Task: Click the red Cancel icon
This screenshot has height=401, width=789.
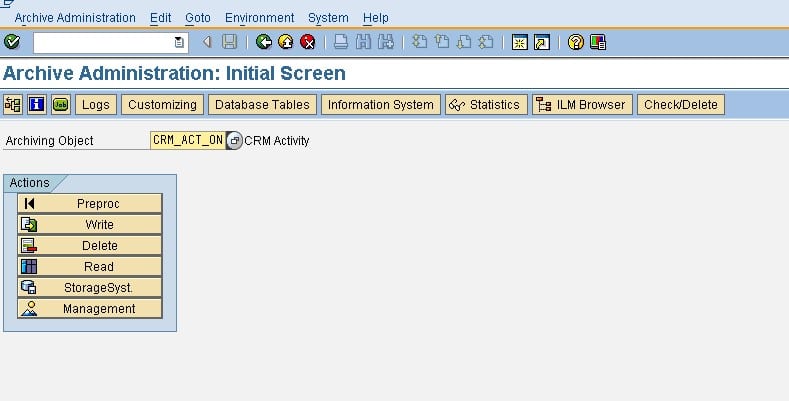Action: tap(307, 42)
